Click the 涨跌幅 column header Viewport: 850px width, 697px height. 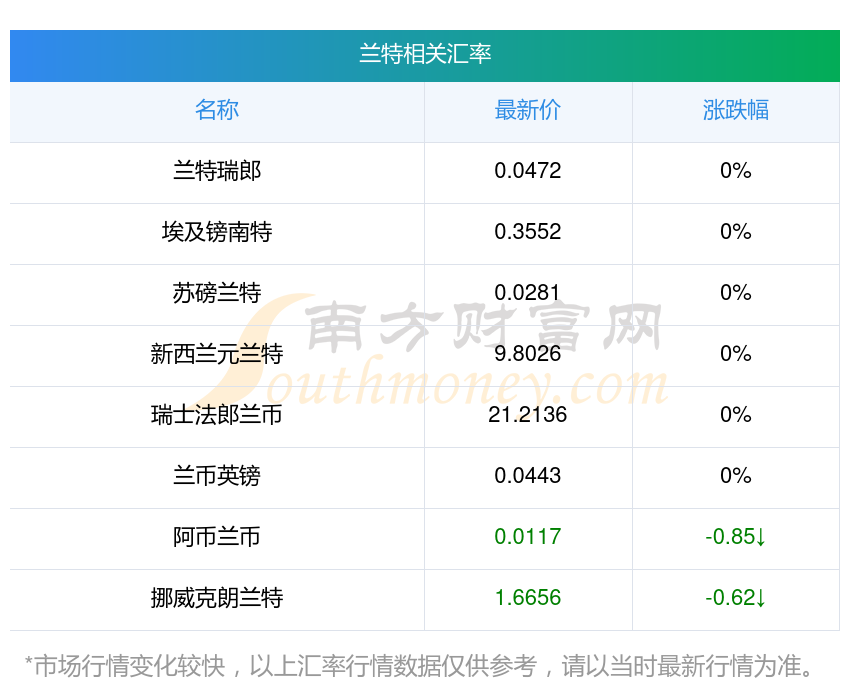coord(736,110)
